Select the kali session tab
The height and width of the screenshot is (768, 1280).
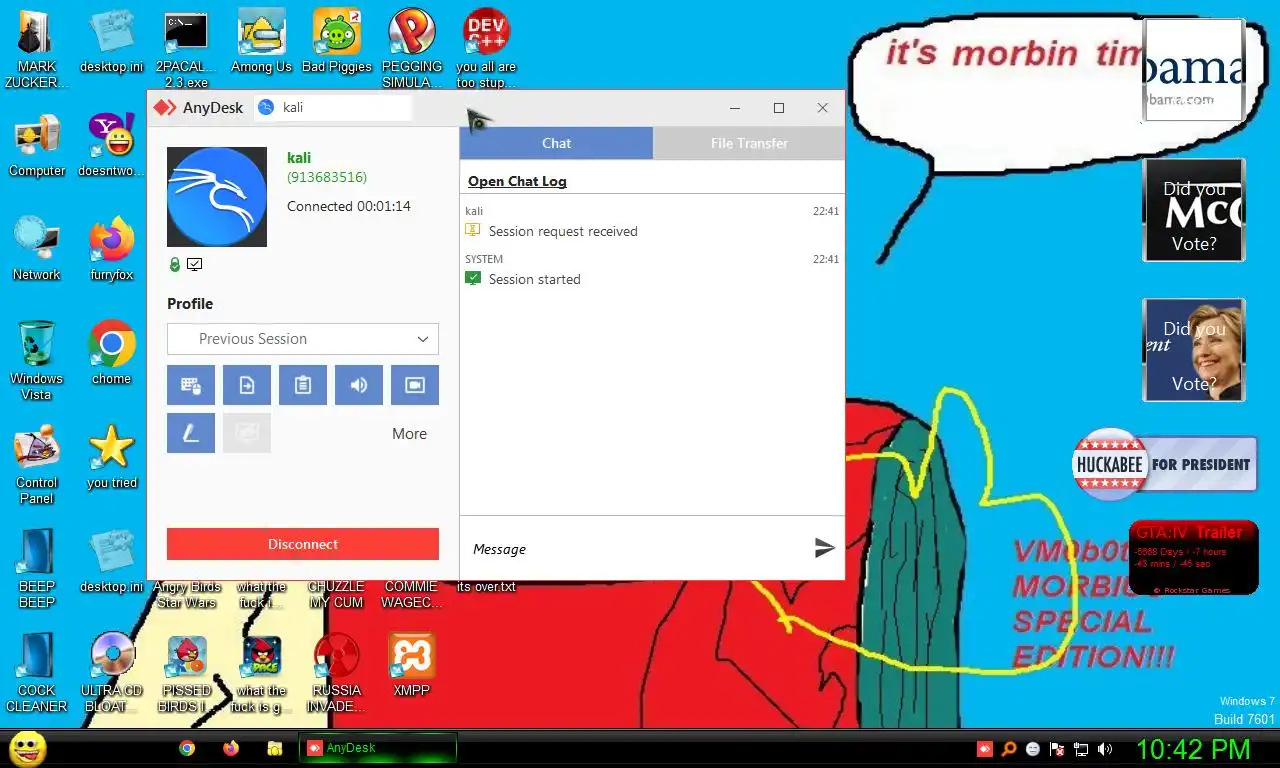coord(332,107)
